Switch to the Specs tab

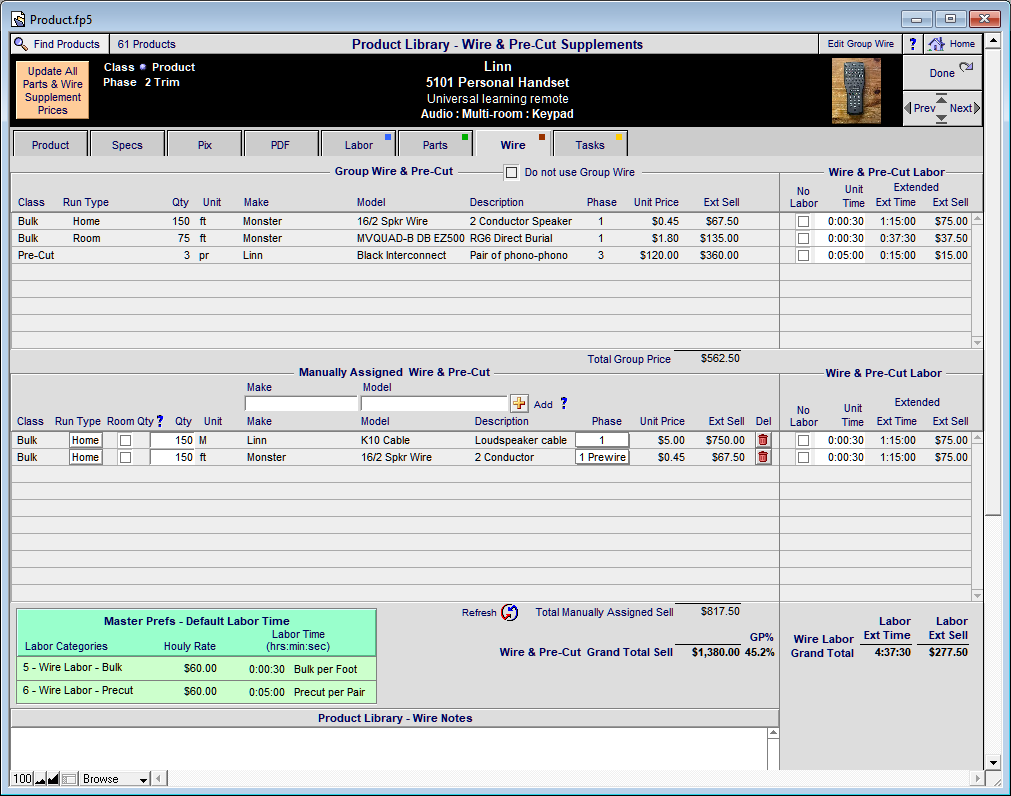[x=127, y=144]
